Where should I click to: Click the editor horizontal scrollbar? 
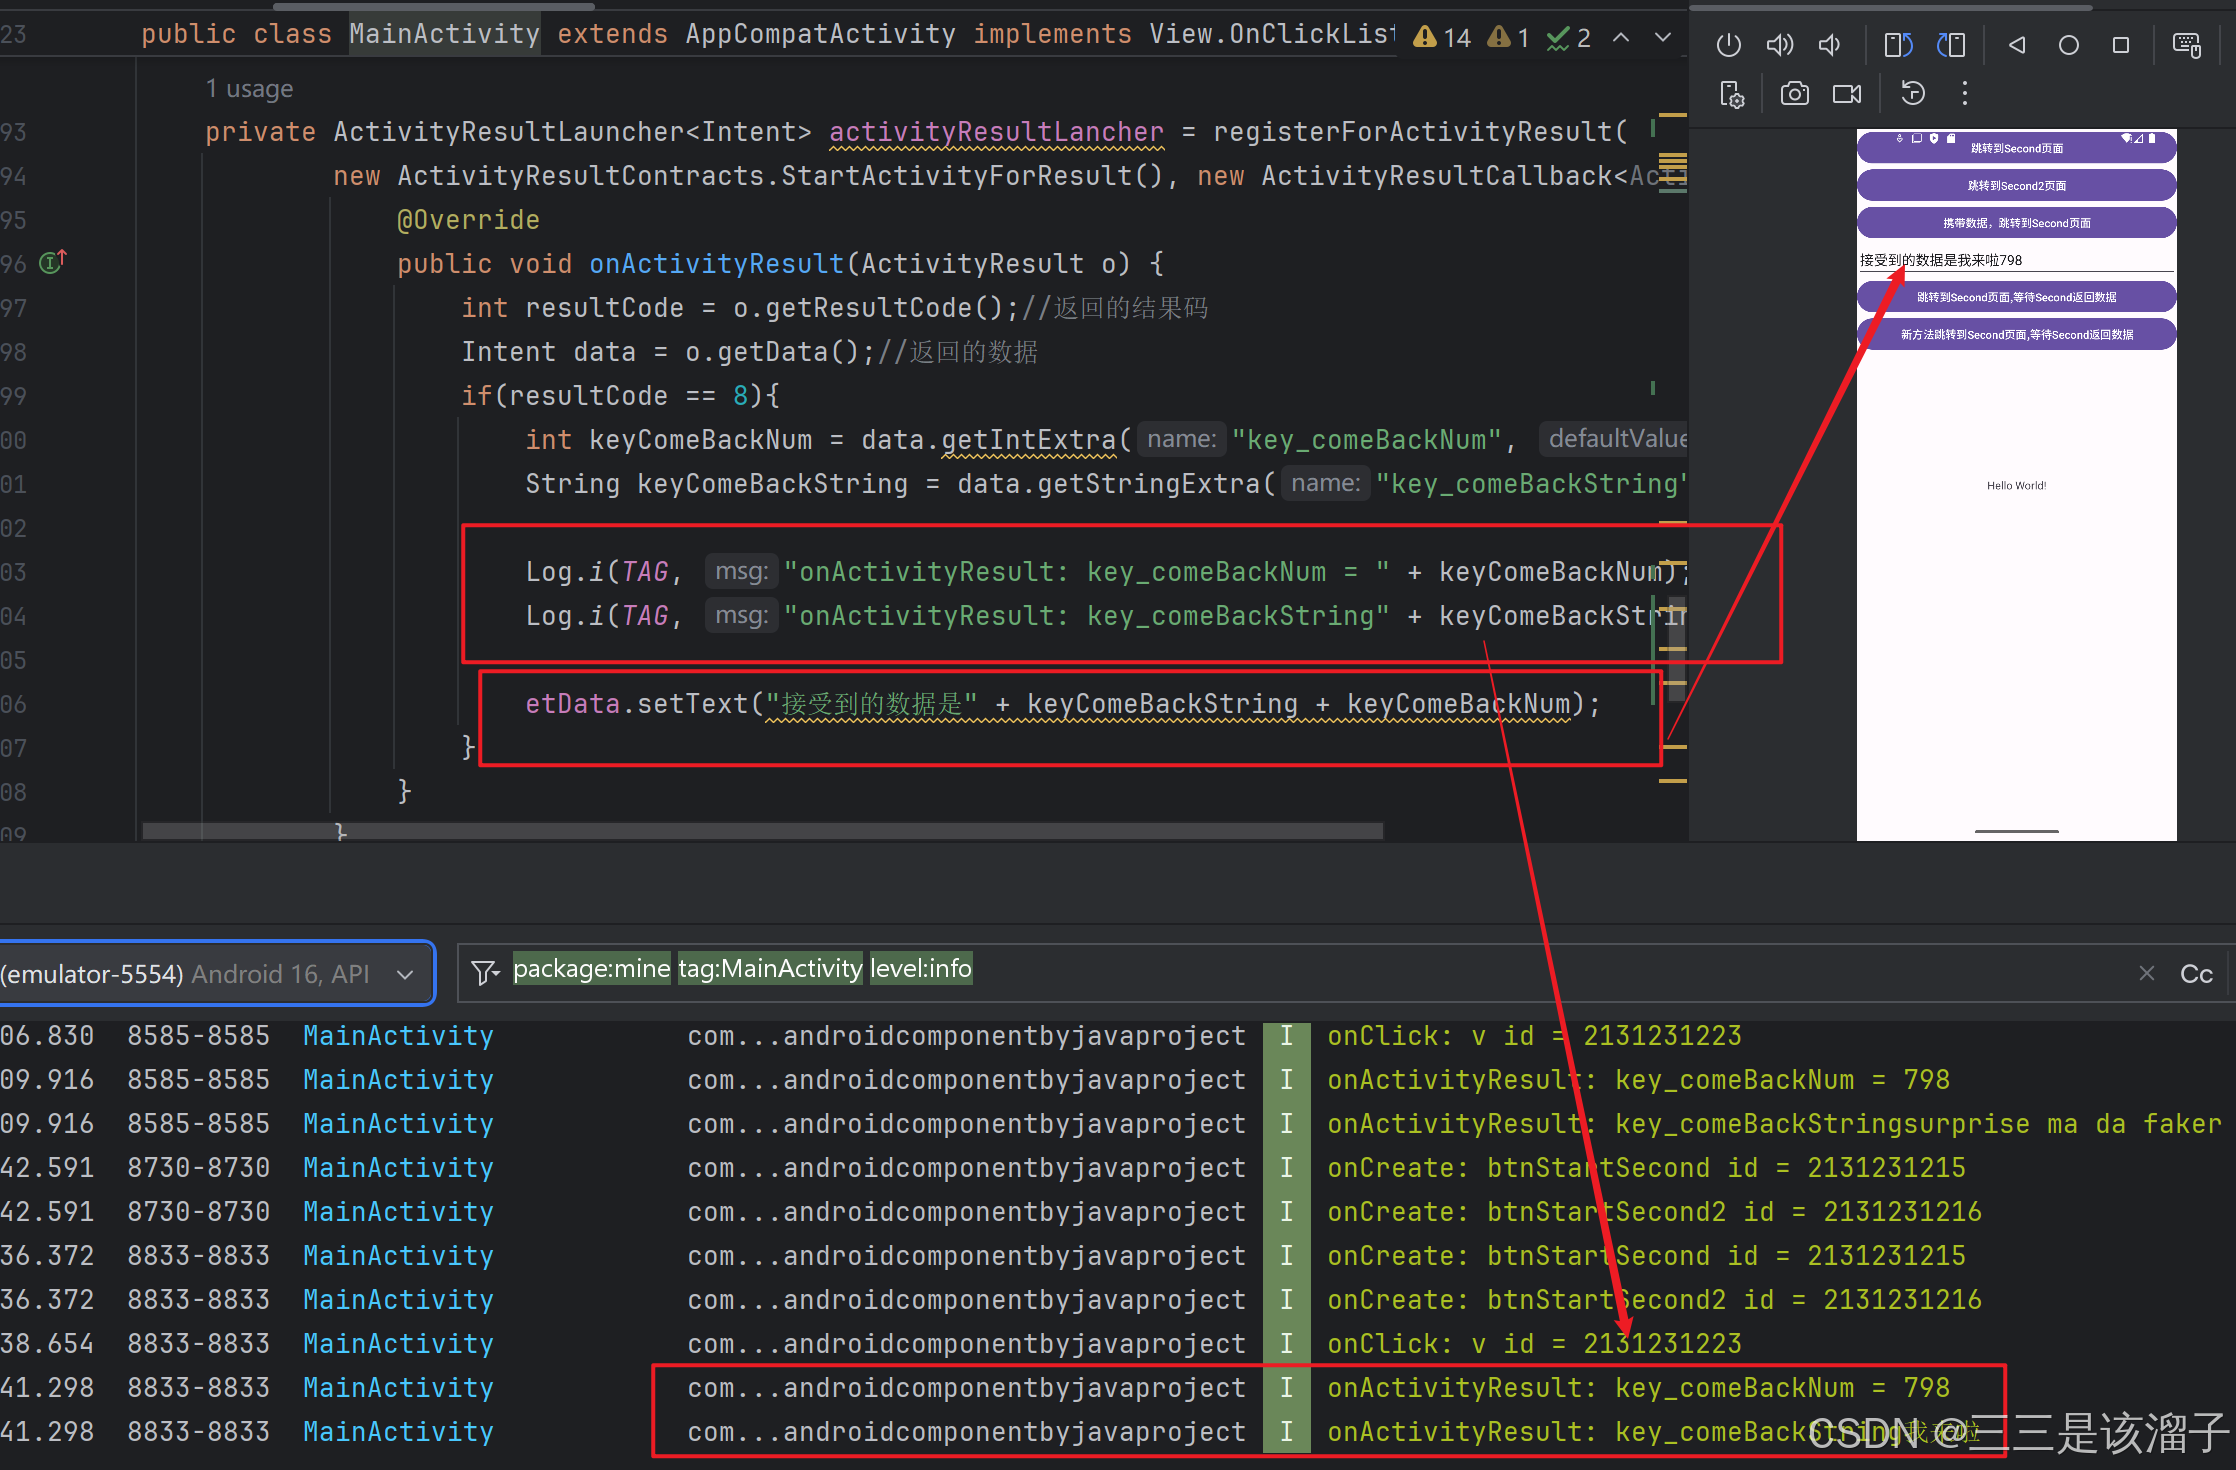tap(762, 831)
